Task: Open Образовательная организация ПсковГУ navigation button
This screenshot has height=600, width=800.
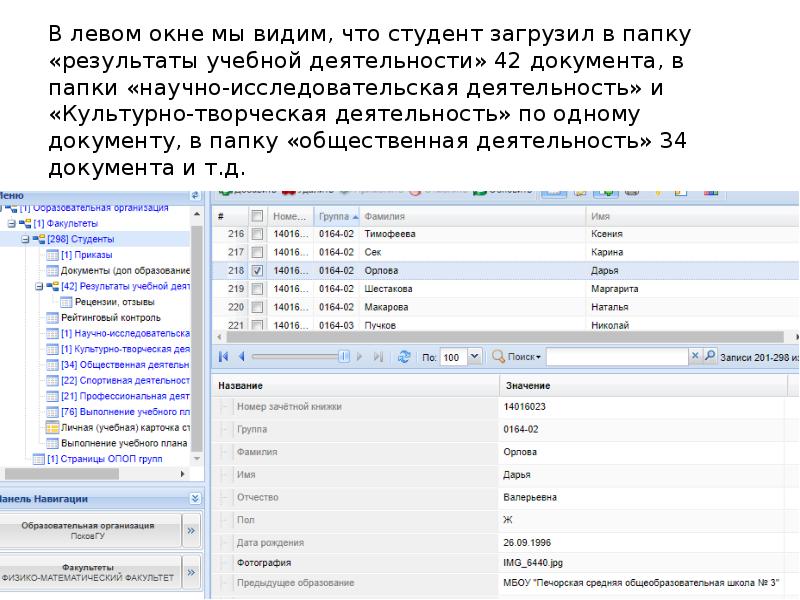Action: [x=88, y=531]
